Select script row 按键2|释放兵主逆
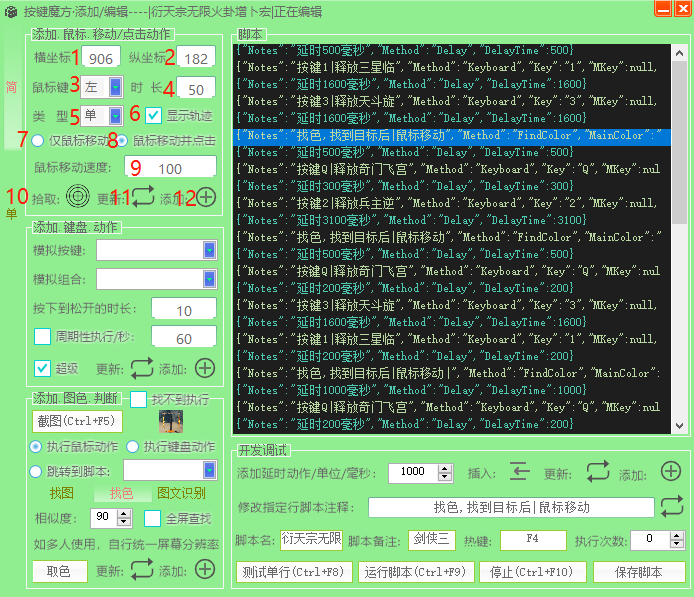 452,204
